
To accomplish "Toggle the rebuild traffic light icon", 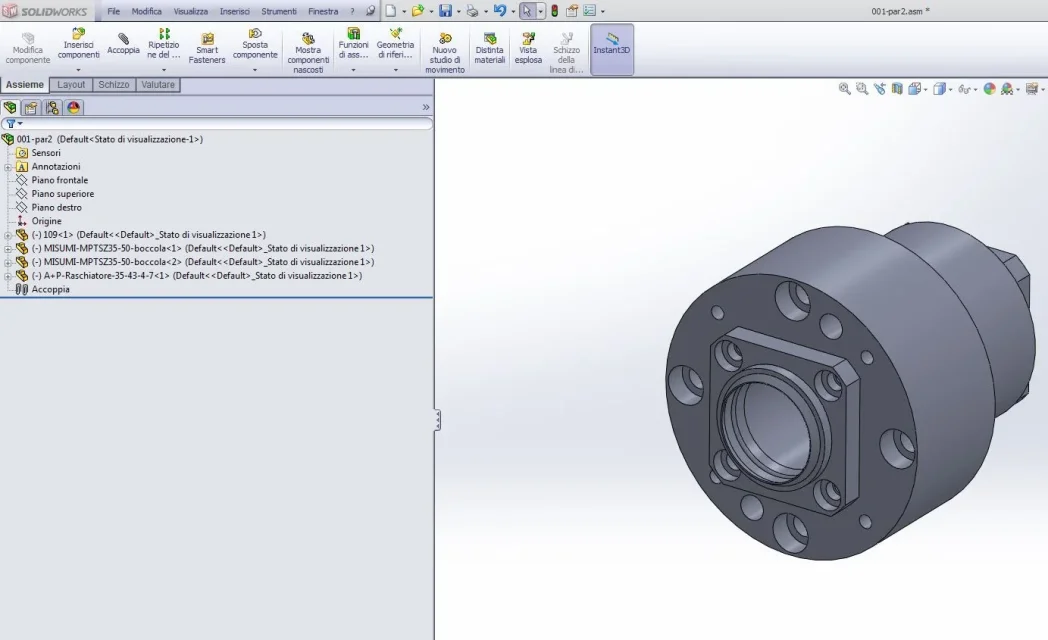I will point(554,11).
